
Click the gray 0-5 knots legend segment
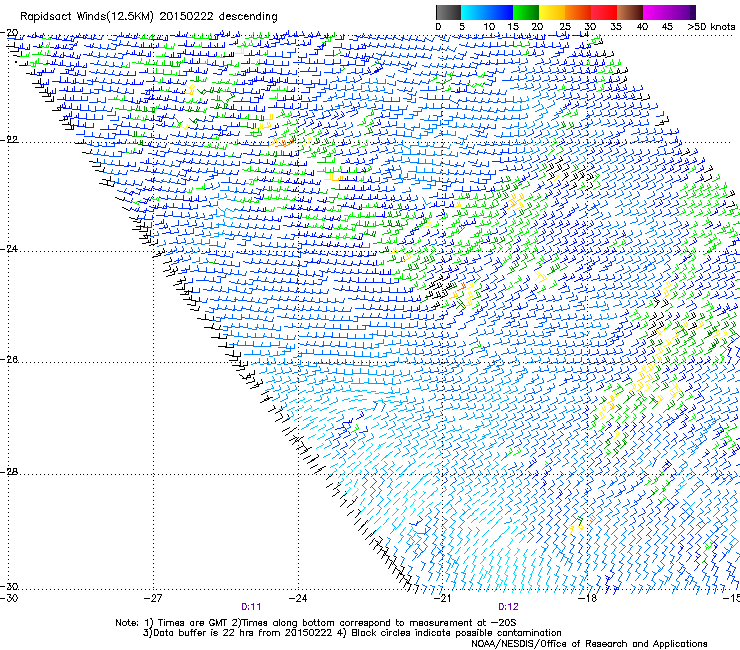coord(448,12)
